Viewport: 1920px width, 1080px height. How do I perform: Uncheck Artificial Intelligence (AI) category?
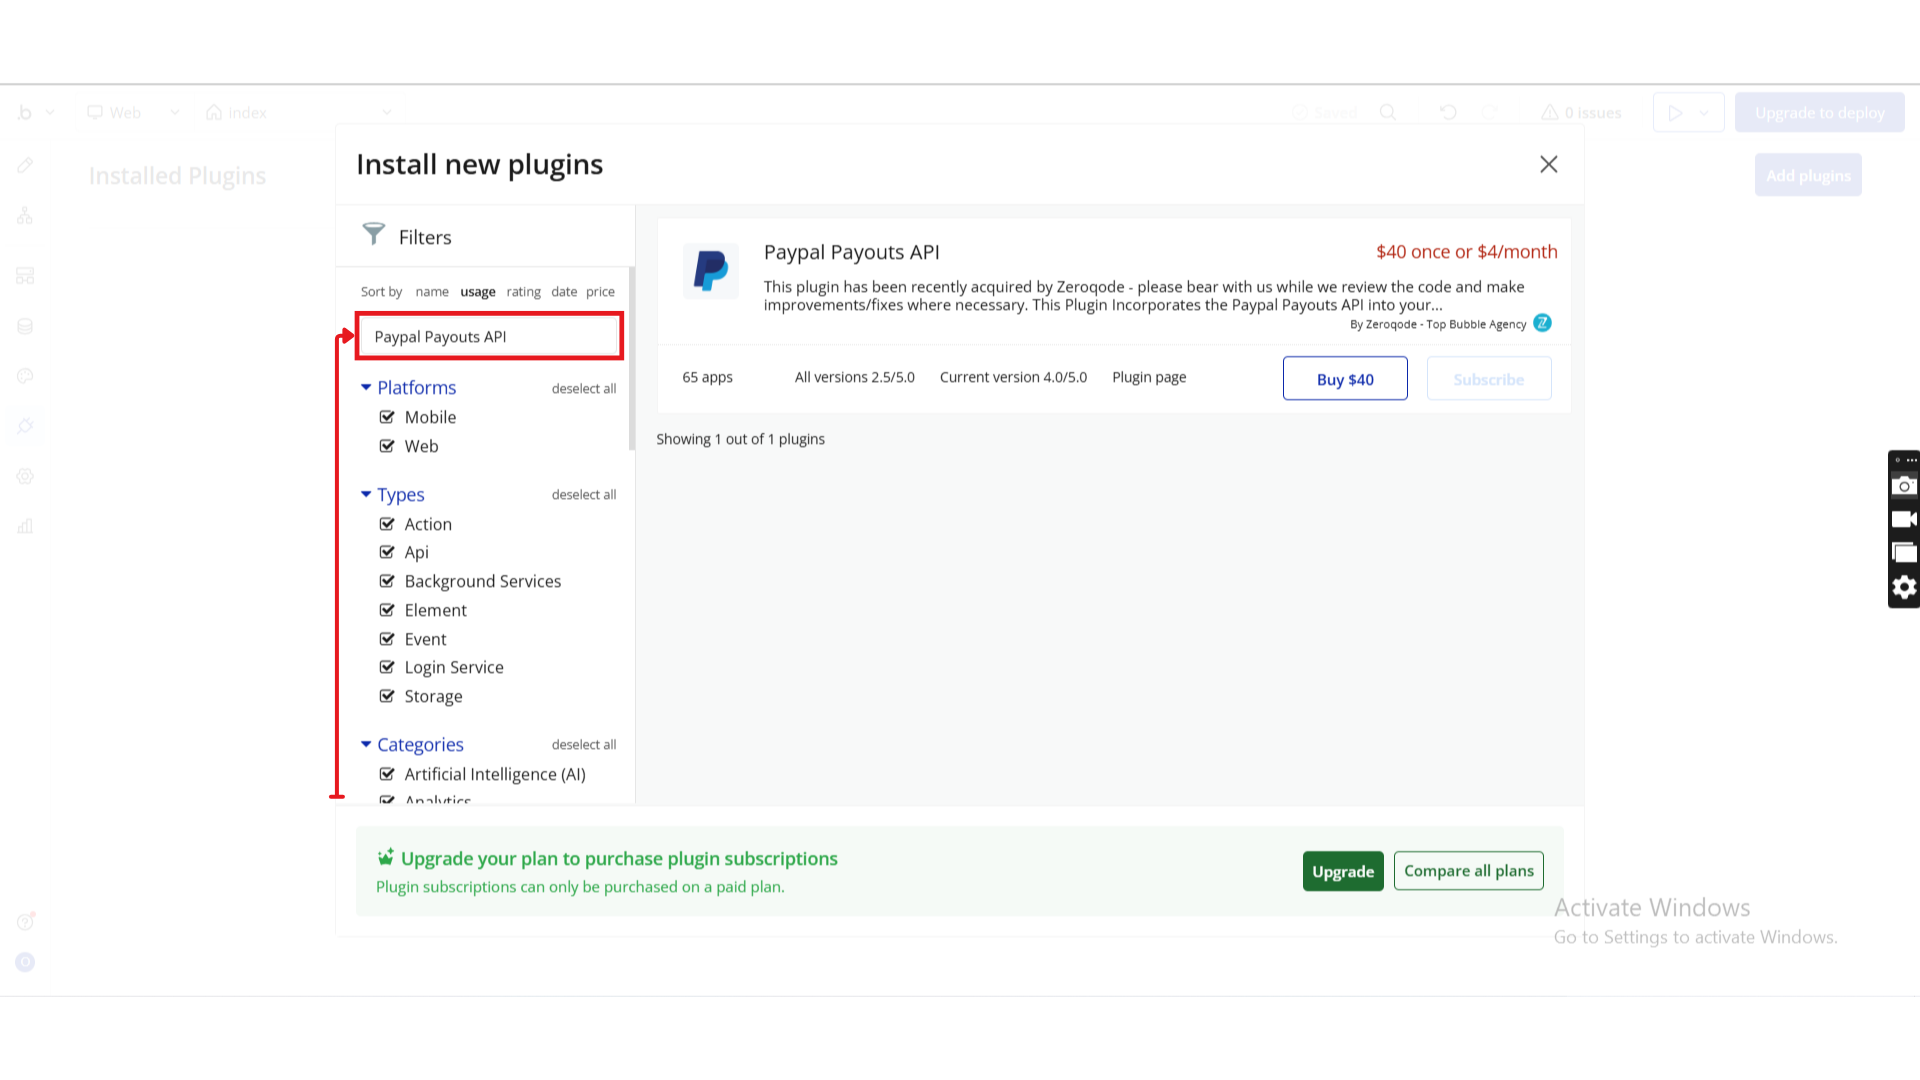point(387,774)
